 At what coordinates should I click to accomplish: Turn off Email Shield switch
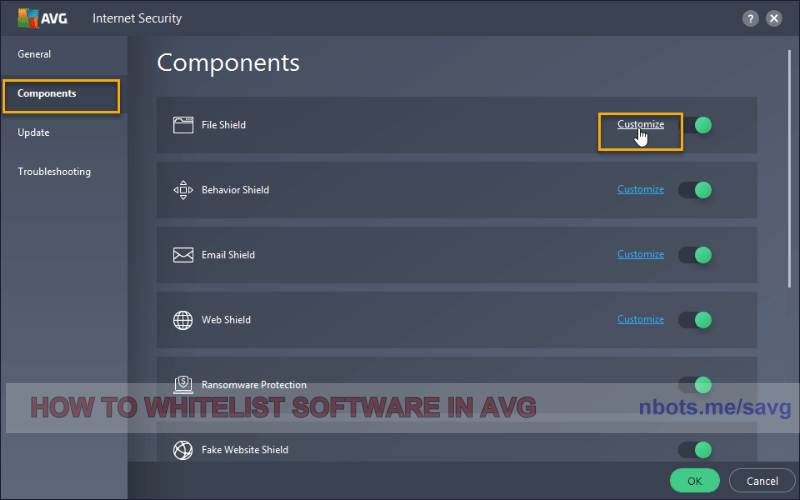pyautogui.click(x=695, y=255)
